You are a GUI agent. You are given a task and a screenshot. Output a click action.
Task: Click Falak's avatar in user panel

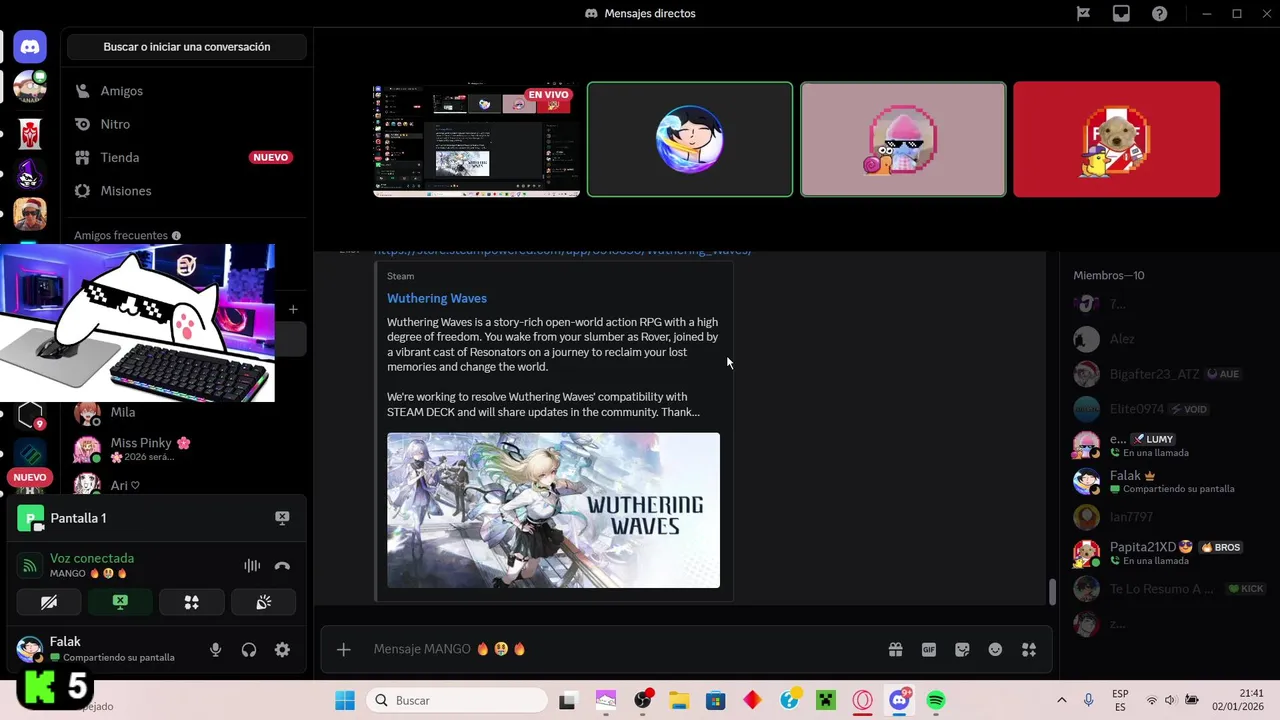(x=30, y=650)
